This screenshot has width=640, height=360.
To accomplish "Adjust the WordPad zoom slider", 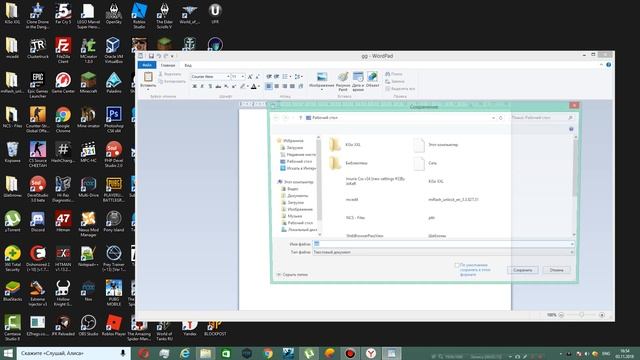I will (x=581, y=315).
